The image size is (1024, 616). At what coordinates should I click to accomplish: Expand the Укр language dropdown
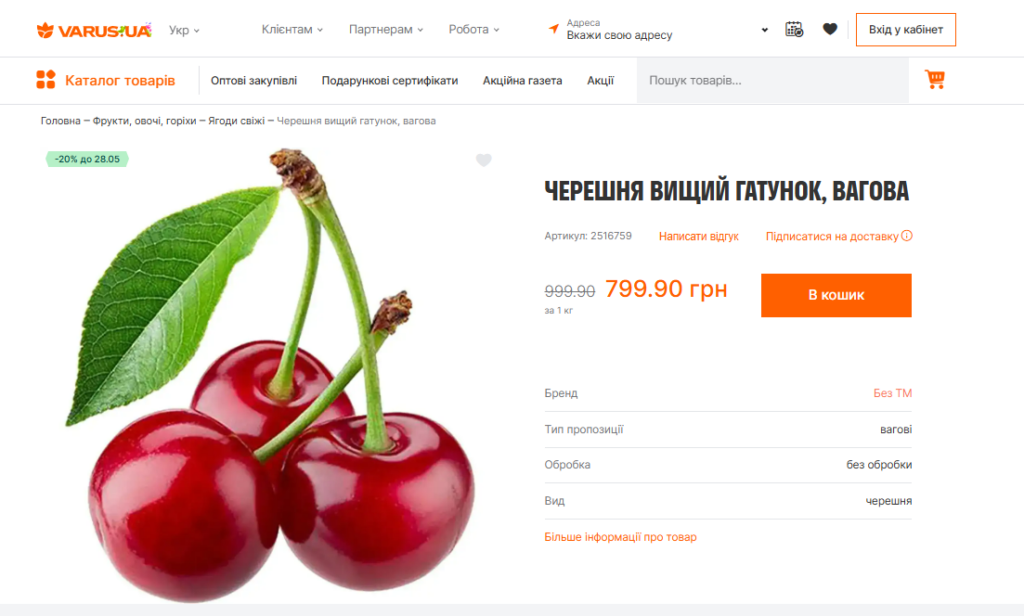pos(184,30)
